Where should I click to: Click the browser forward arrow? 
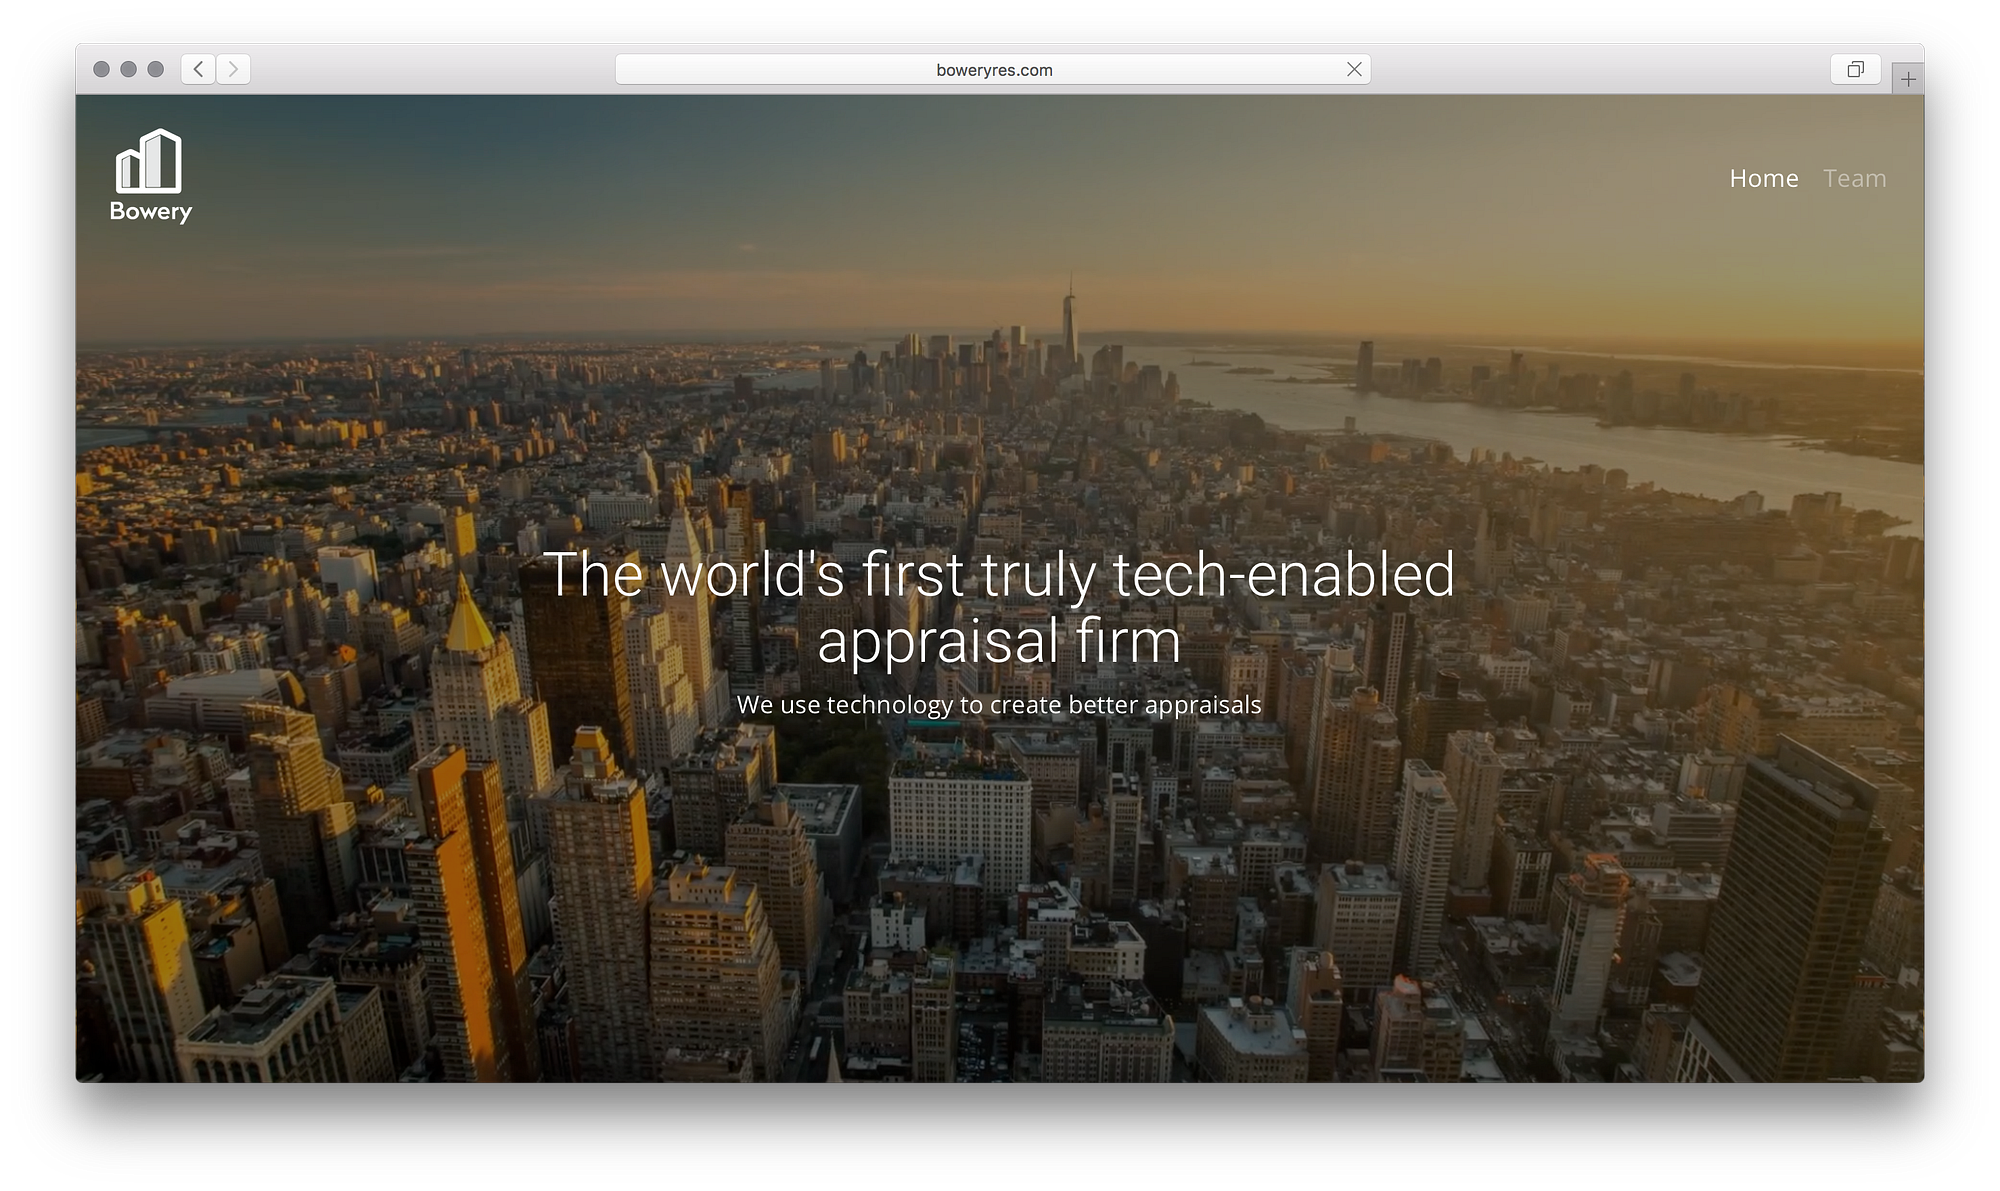233,69
